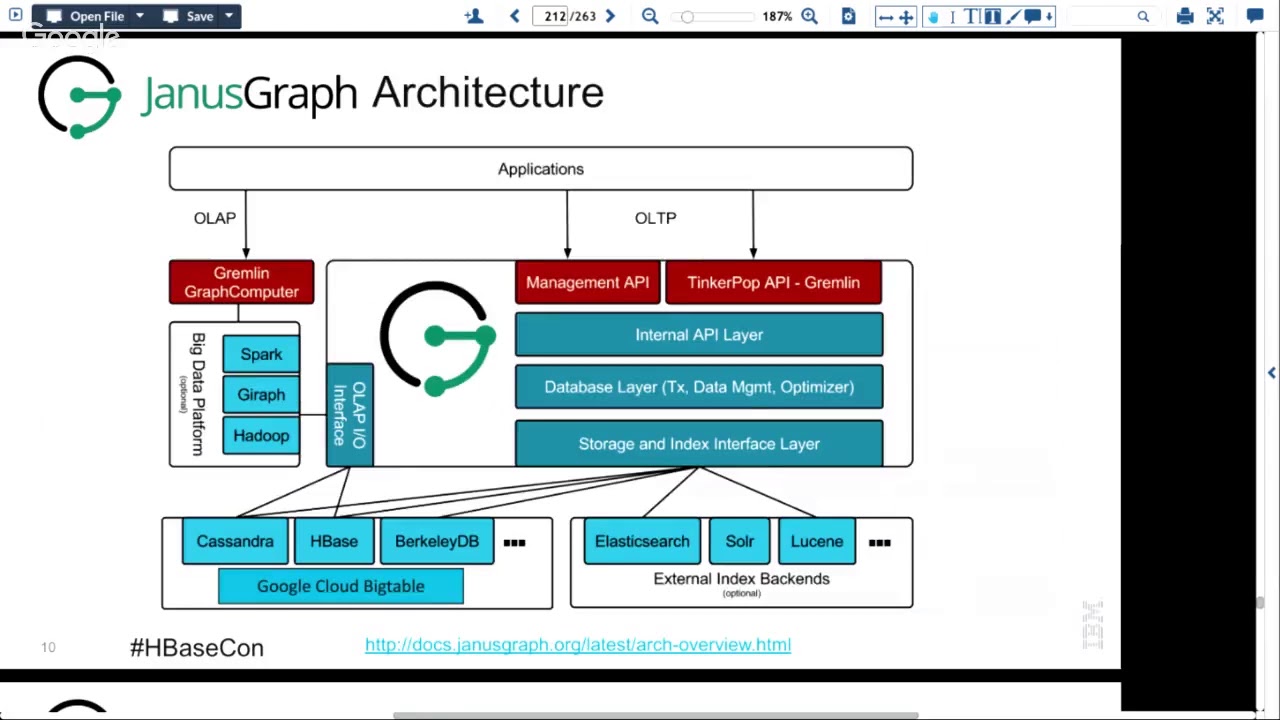Go to the previous page arrow
This screenshot has width=1280, height=720.
click(515, 16)
